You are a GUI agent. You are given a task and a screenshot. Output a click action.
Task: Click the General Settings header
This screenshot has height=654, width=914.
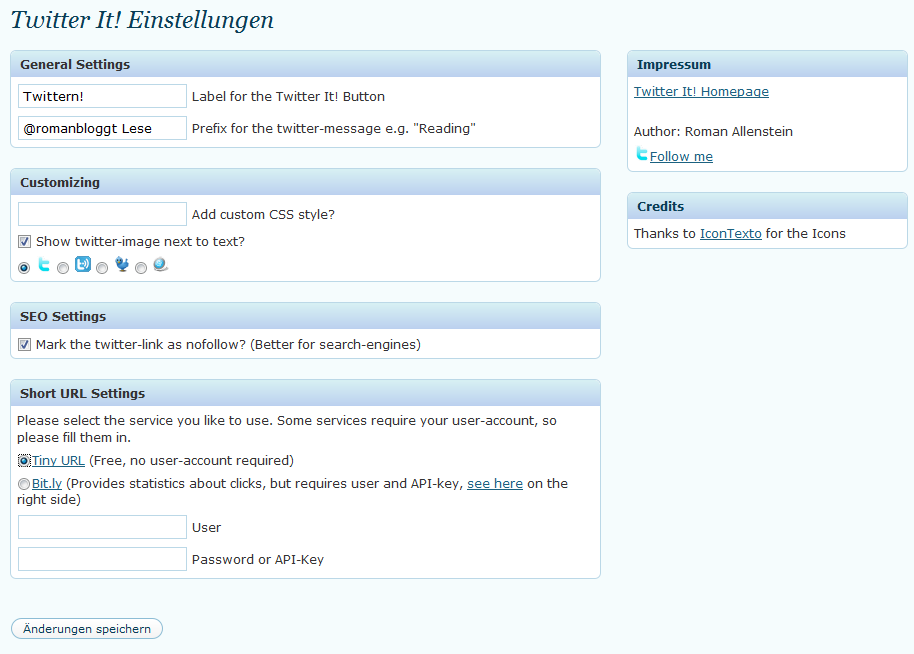[305, 64]
